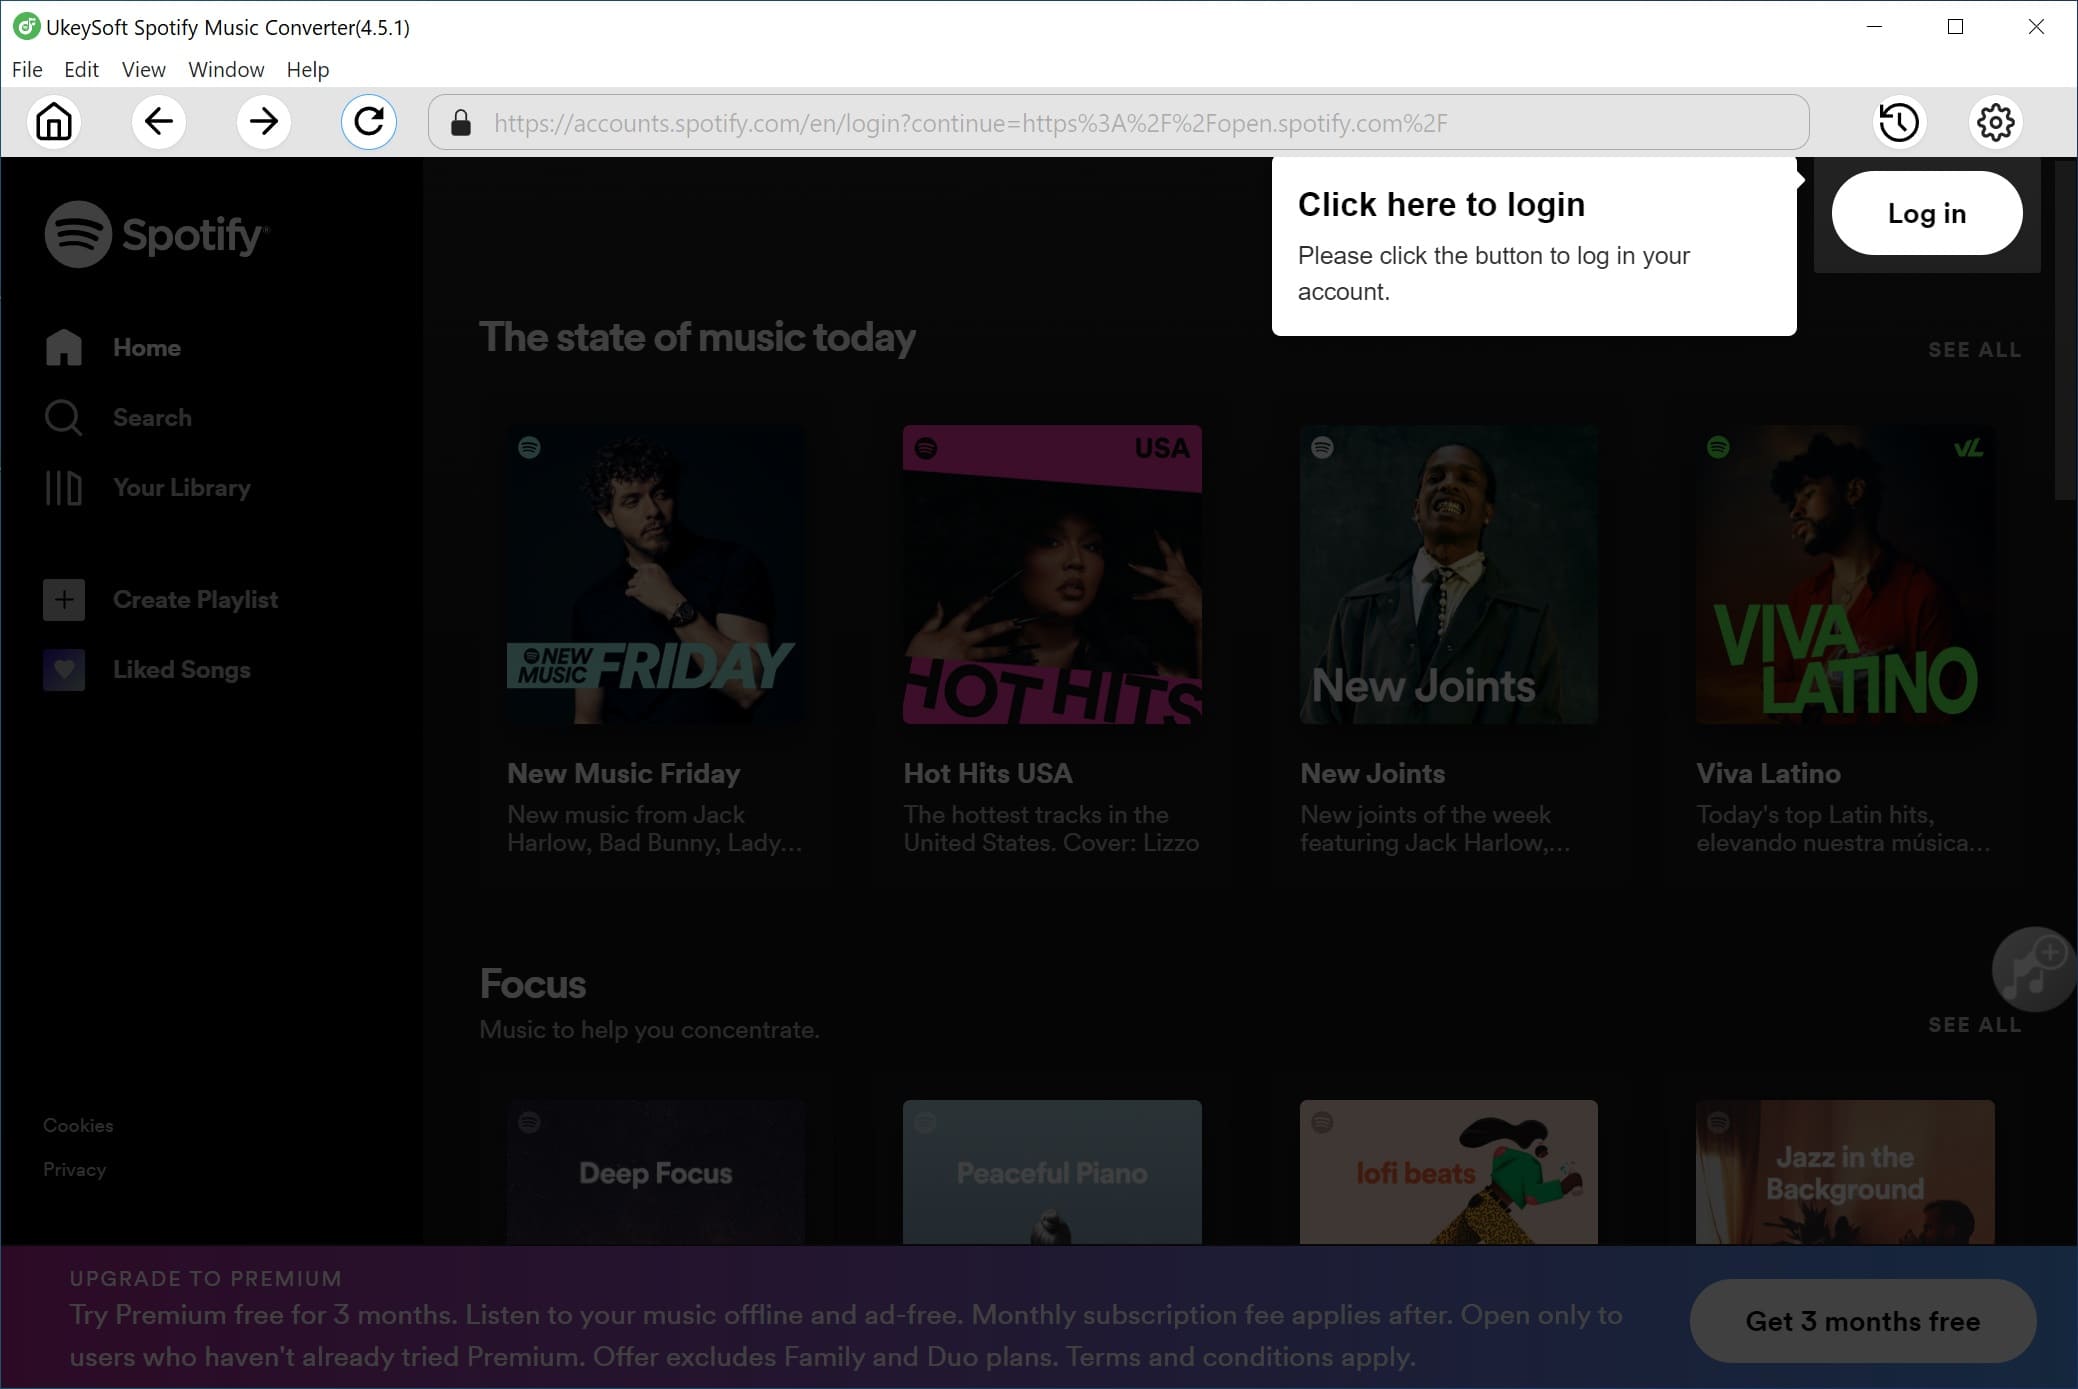
Task: Click SEE ALL for state of music
Action: pos(1976,349)
